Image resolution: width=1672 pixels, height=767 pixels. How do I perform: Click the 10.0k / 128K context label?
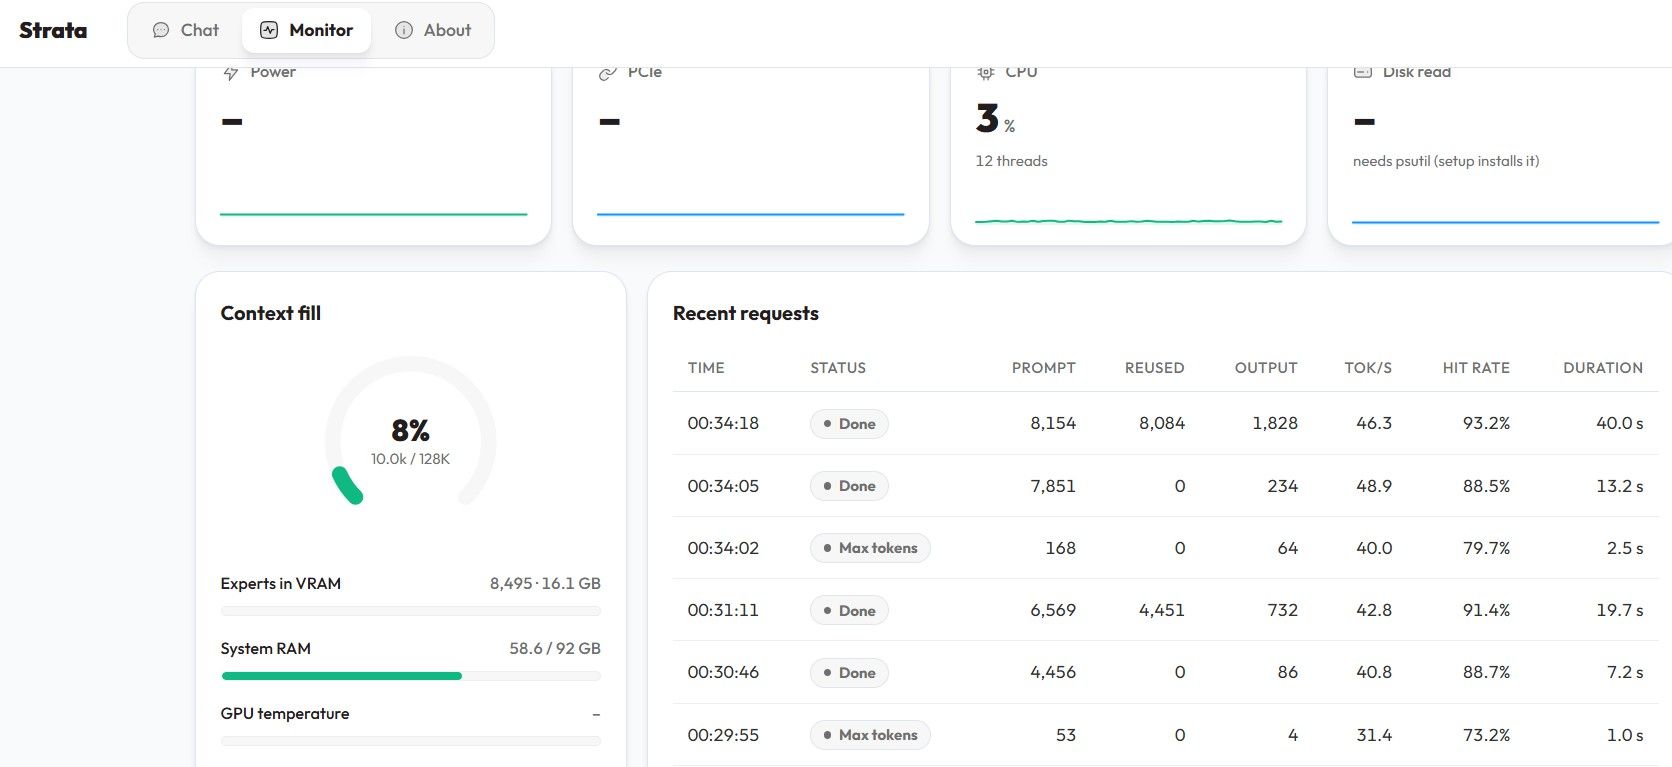click(410, 459)
